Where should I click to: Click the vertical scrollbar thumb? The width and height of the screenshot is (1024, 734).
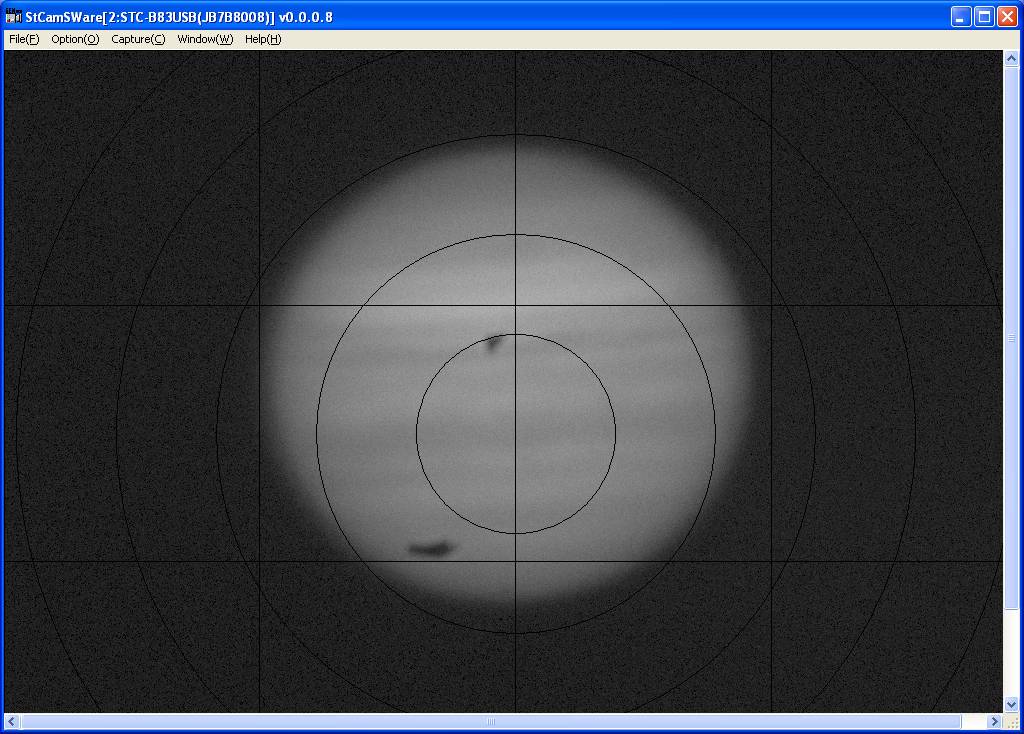(x=1011, y=338)
